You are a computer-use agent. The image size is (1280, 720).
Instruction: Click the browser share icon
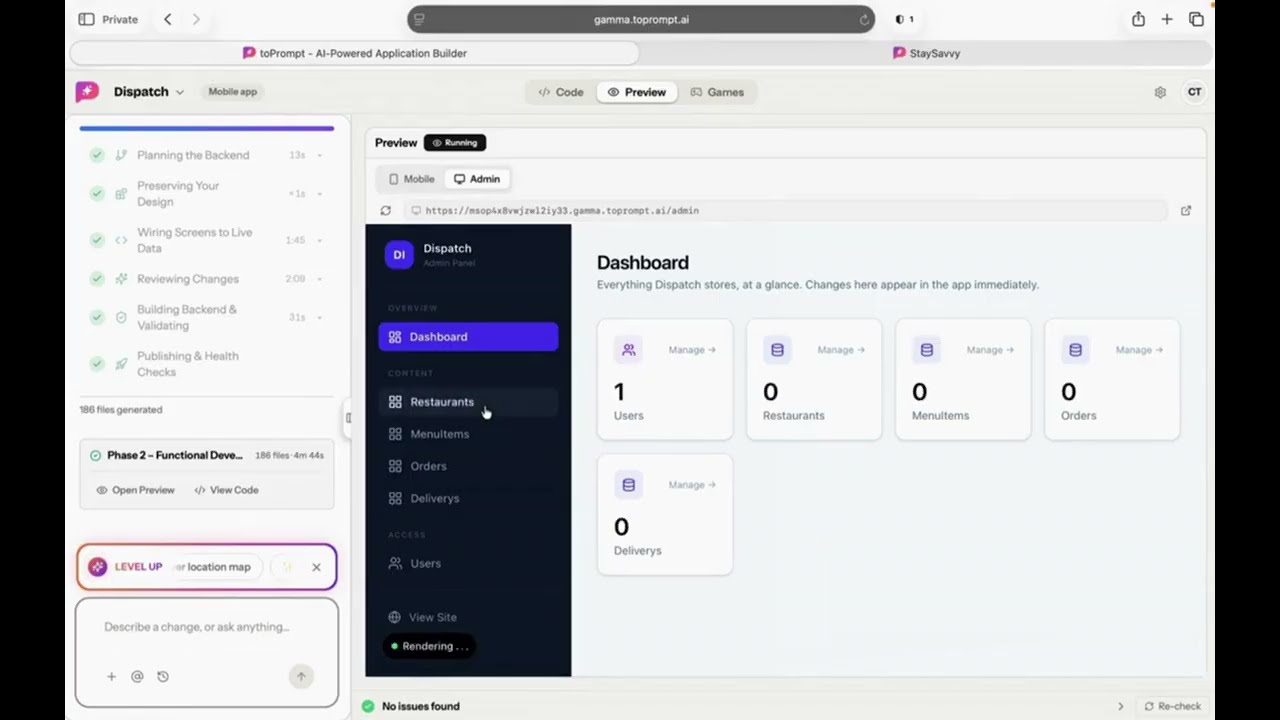click(1138, 19)
